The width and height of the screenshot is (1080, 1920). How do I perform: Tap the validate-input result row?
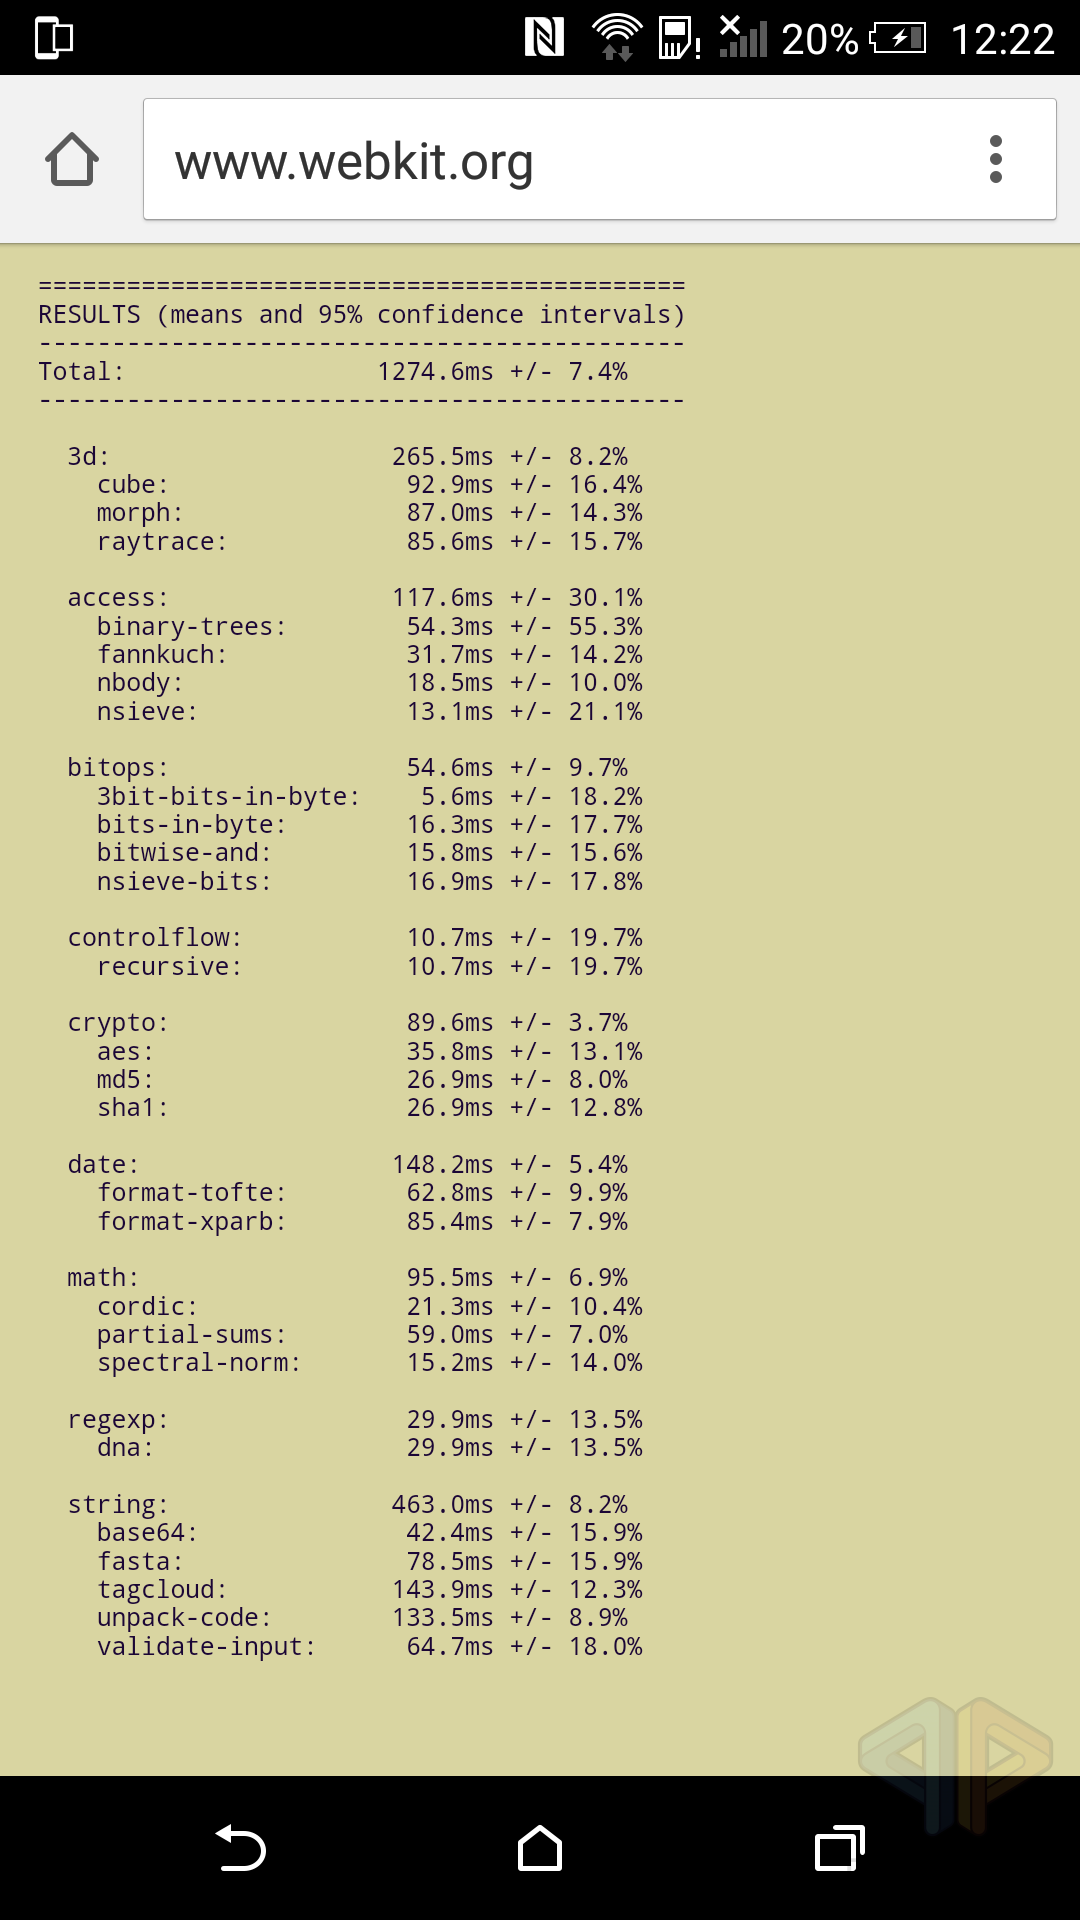[369, 1647]
